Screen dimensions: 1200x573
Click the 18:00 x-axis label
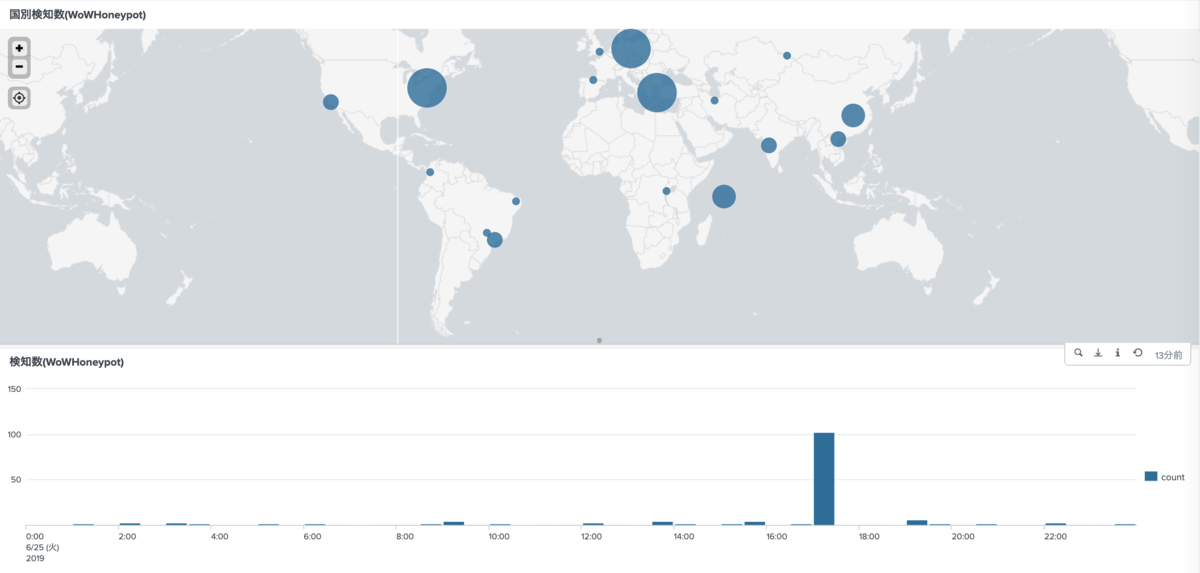click(869, 537)
